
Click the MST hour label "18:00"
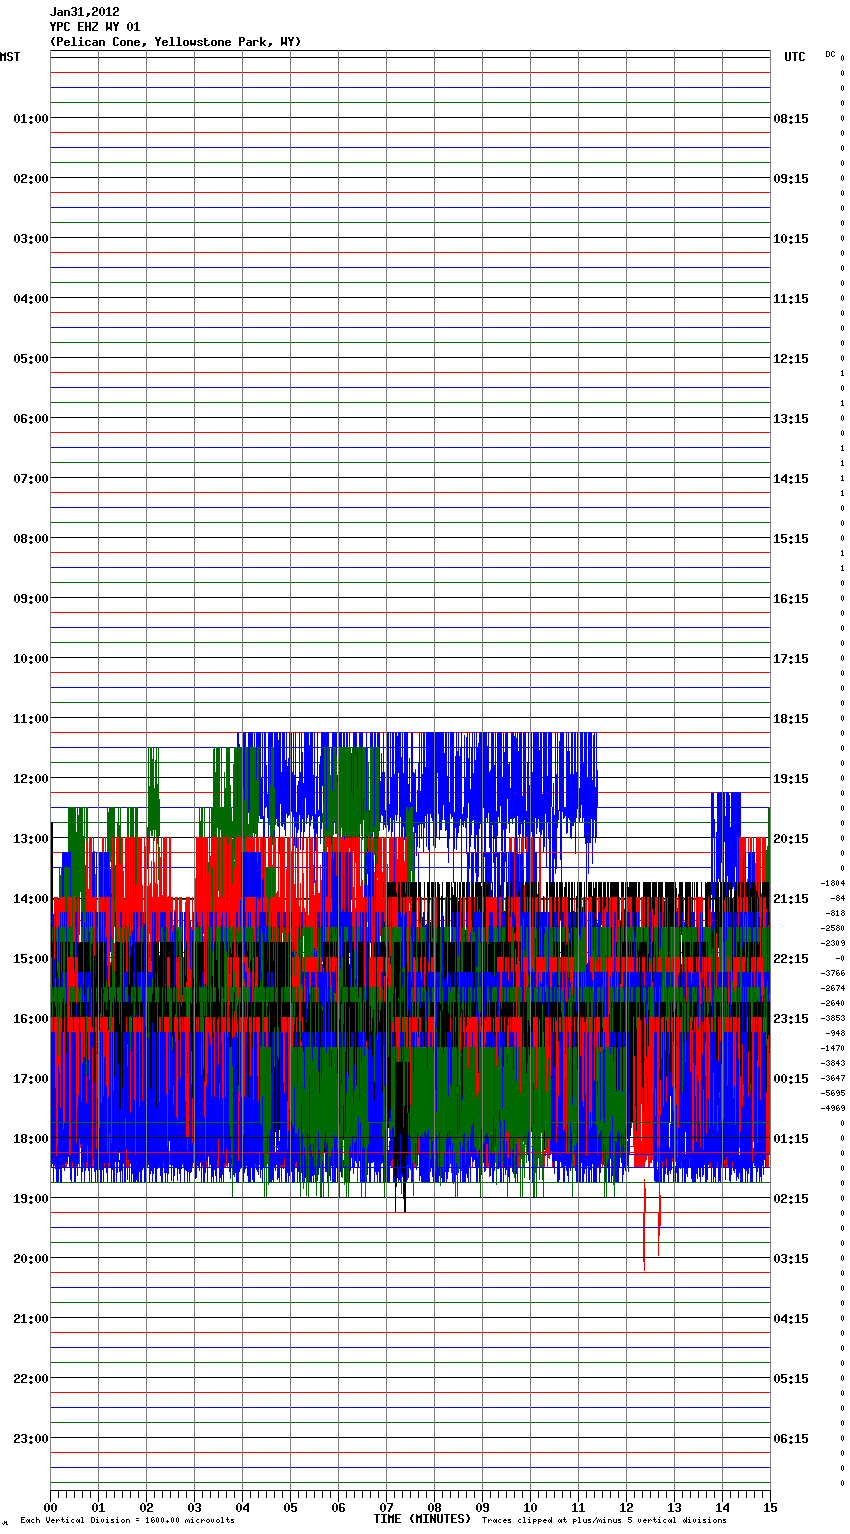(31, 1139)
